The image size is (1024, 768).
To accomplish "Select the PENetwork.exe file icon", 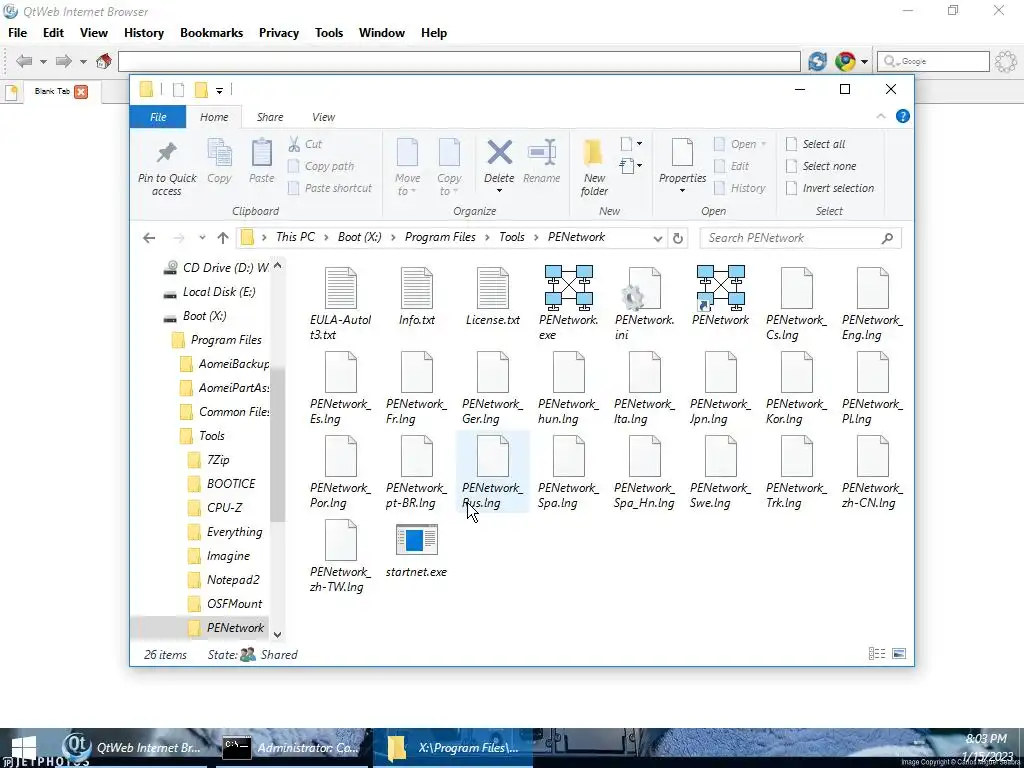I will [x=569, y=287].
